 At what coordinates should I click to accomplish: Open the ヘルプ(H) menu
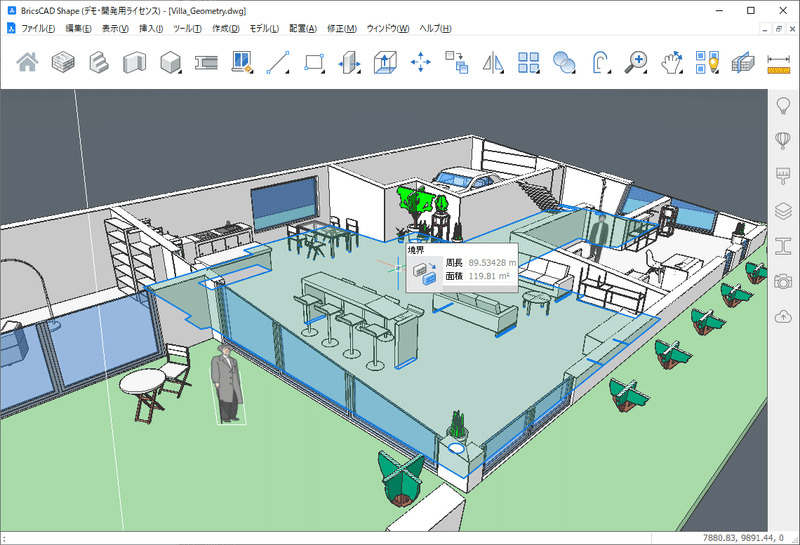pyautogui.click(x=435, y=29)
